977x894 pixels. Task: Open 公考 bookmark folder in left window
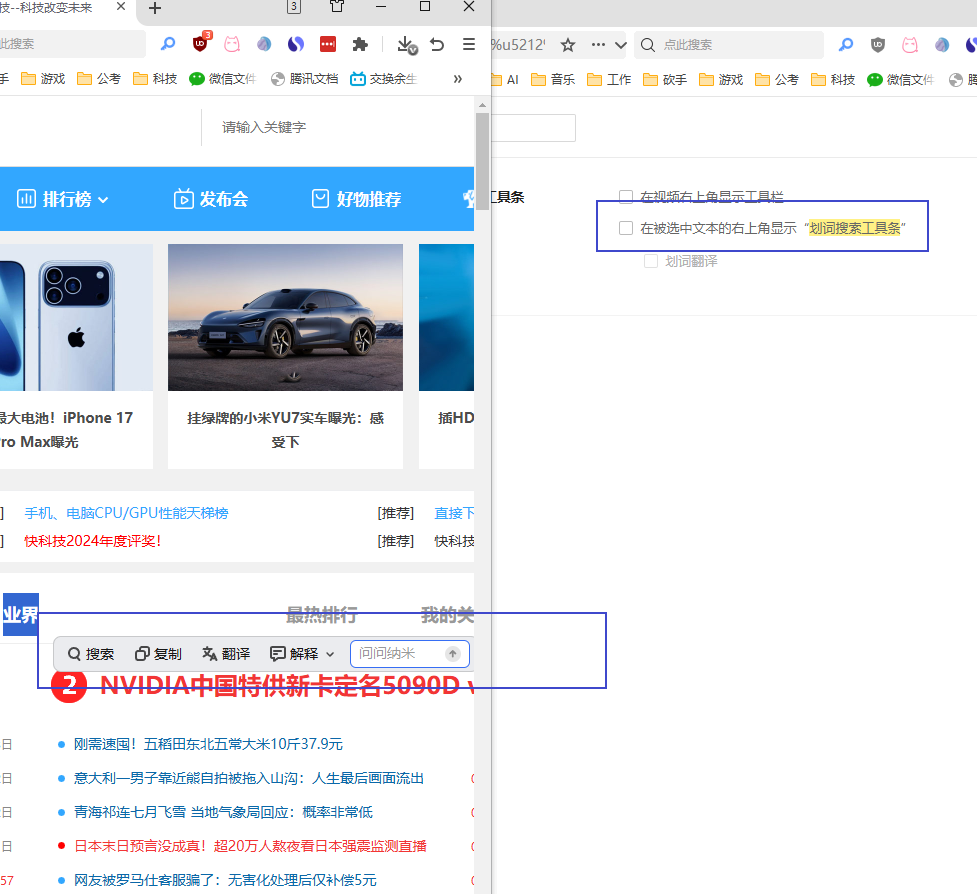click(x=98, y=79)
